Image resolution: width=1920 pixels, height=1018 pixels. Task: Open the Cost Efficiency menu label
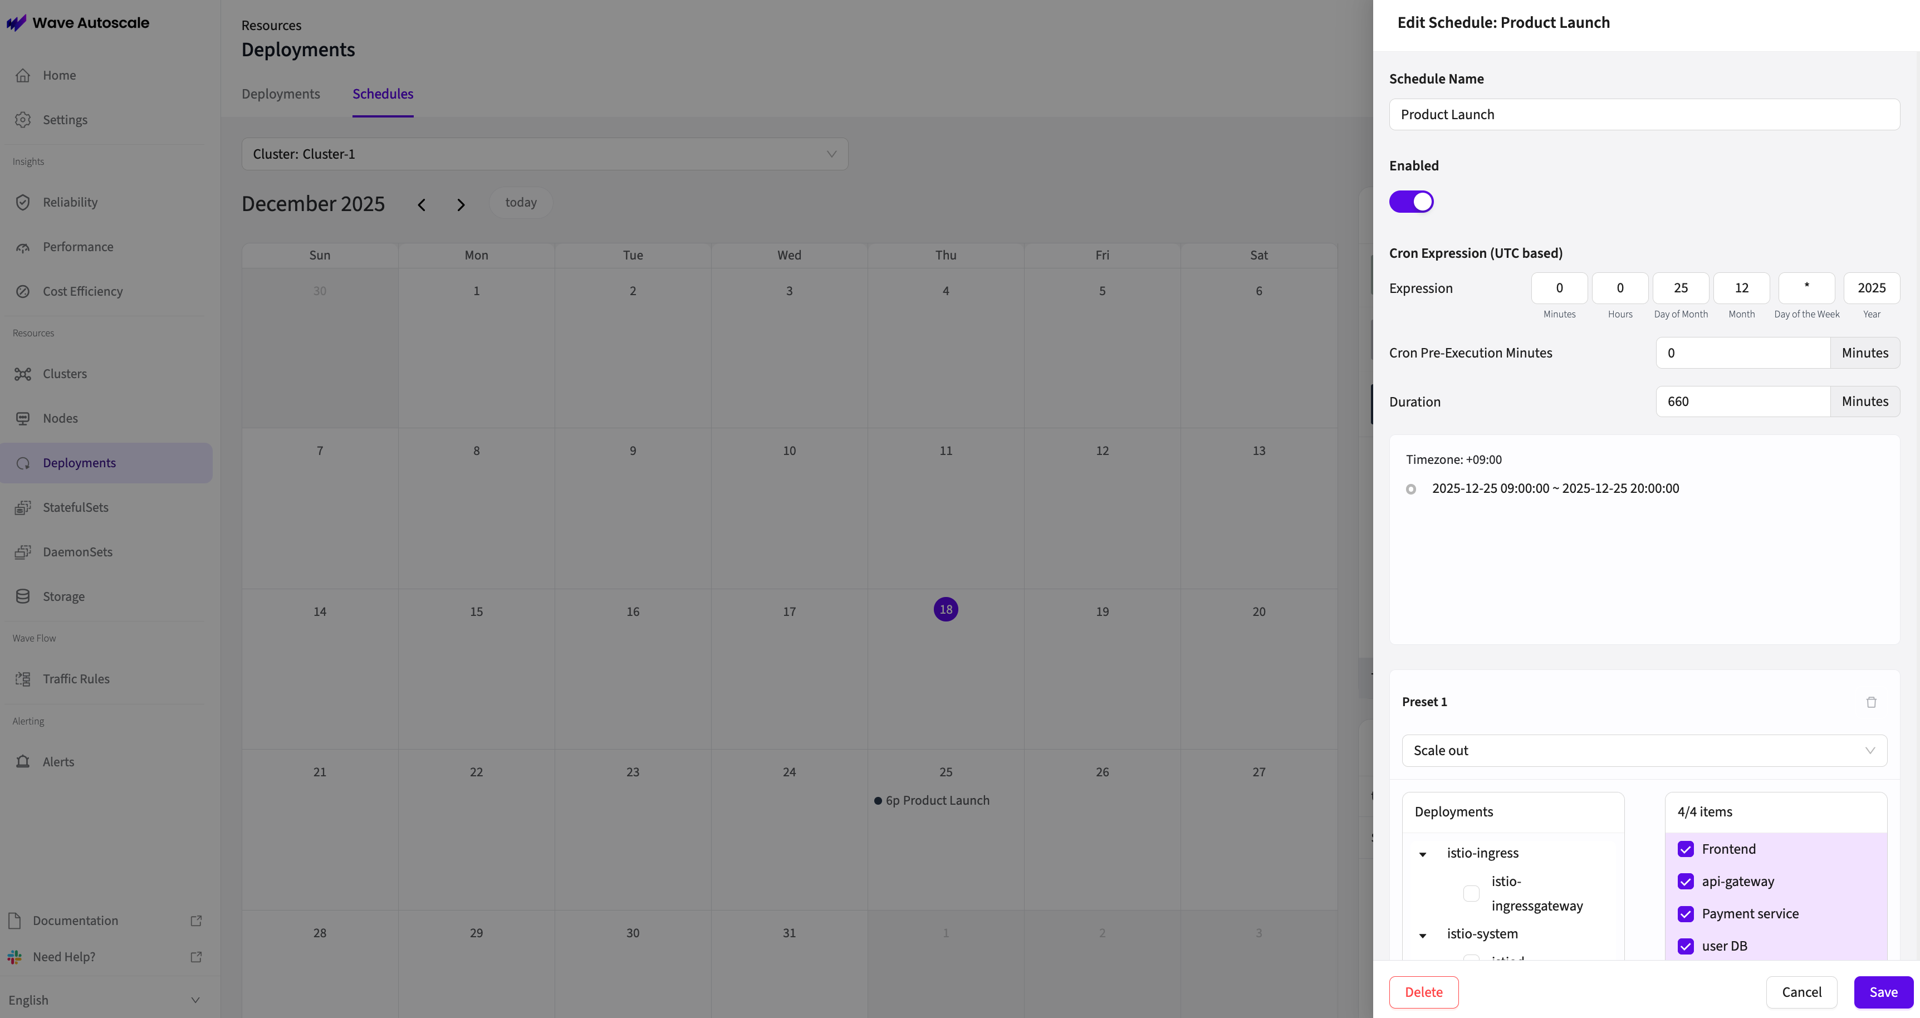(x=83, y=292)
